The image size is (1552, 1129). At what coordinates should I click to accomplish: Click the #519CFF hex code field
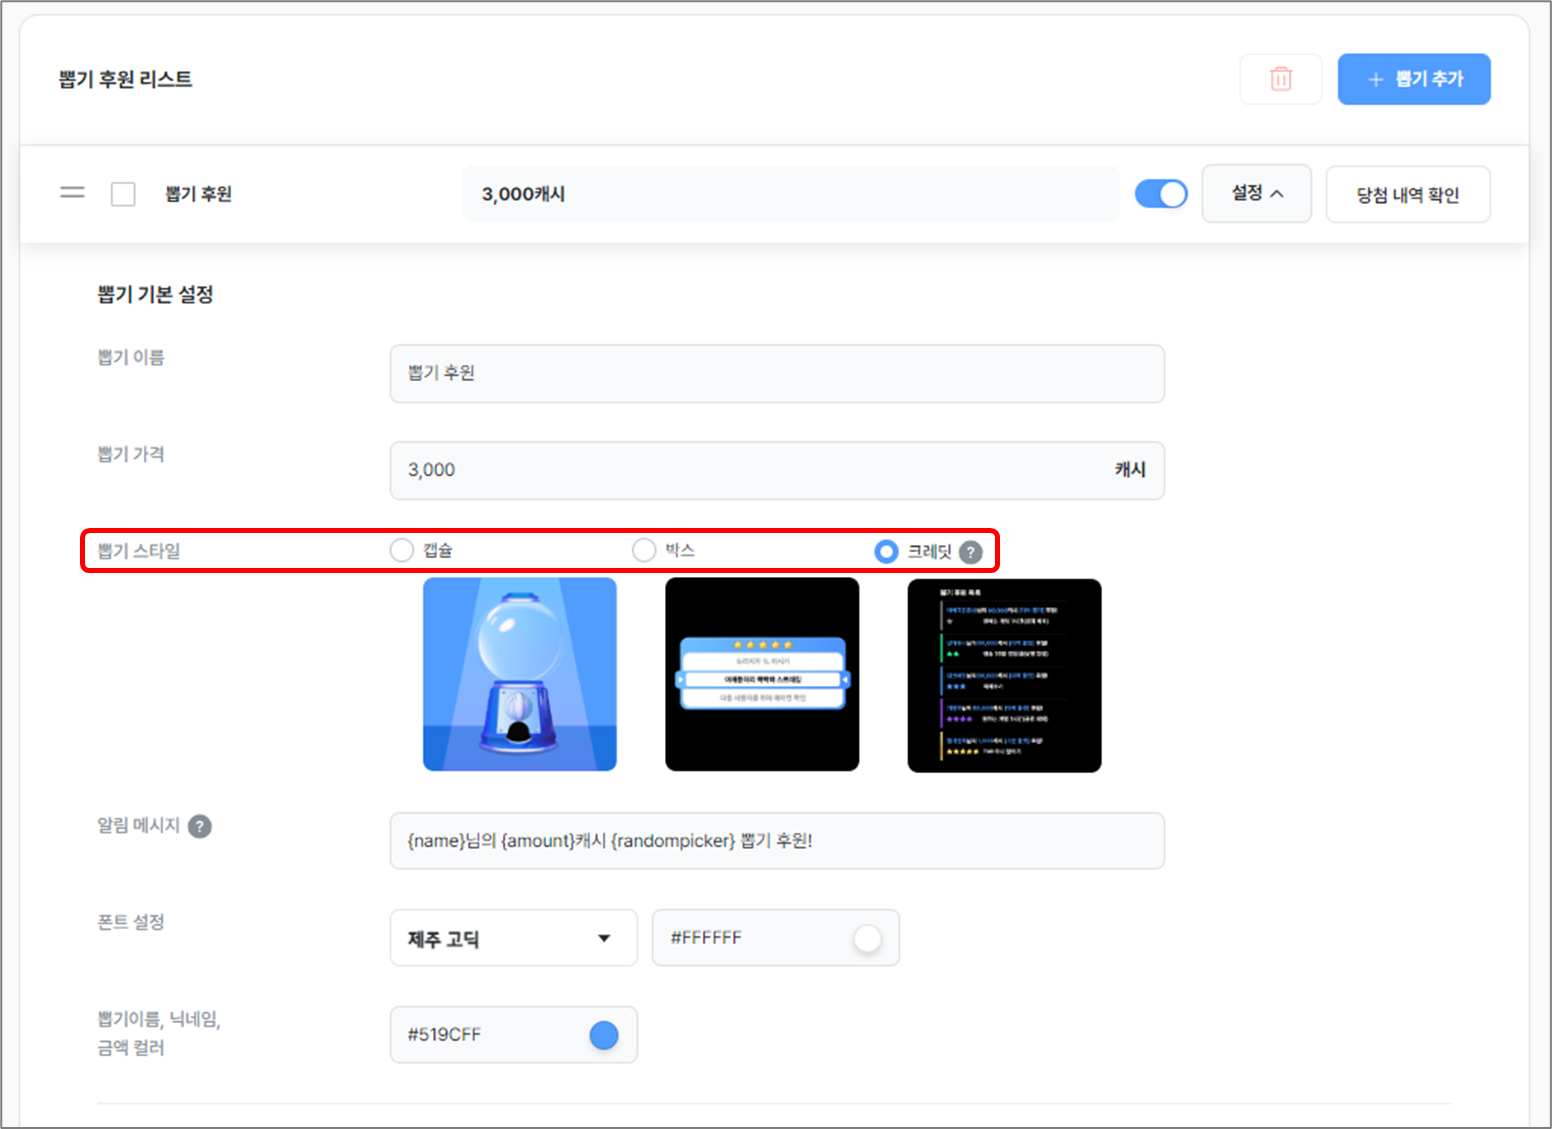point(513,1035)
